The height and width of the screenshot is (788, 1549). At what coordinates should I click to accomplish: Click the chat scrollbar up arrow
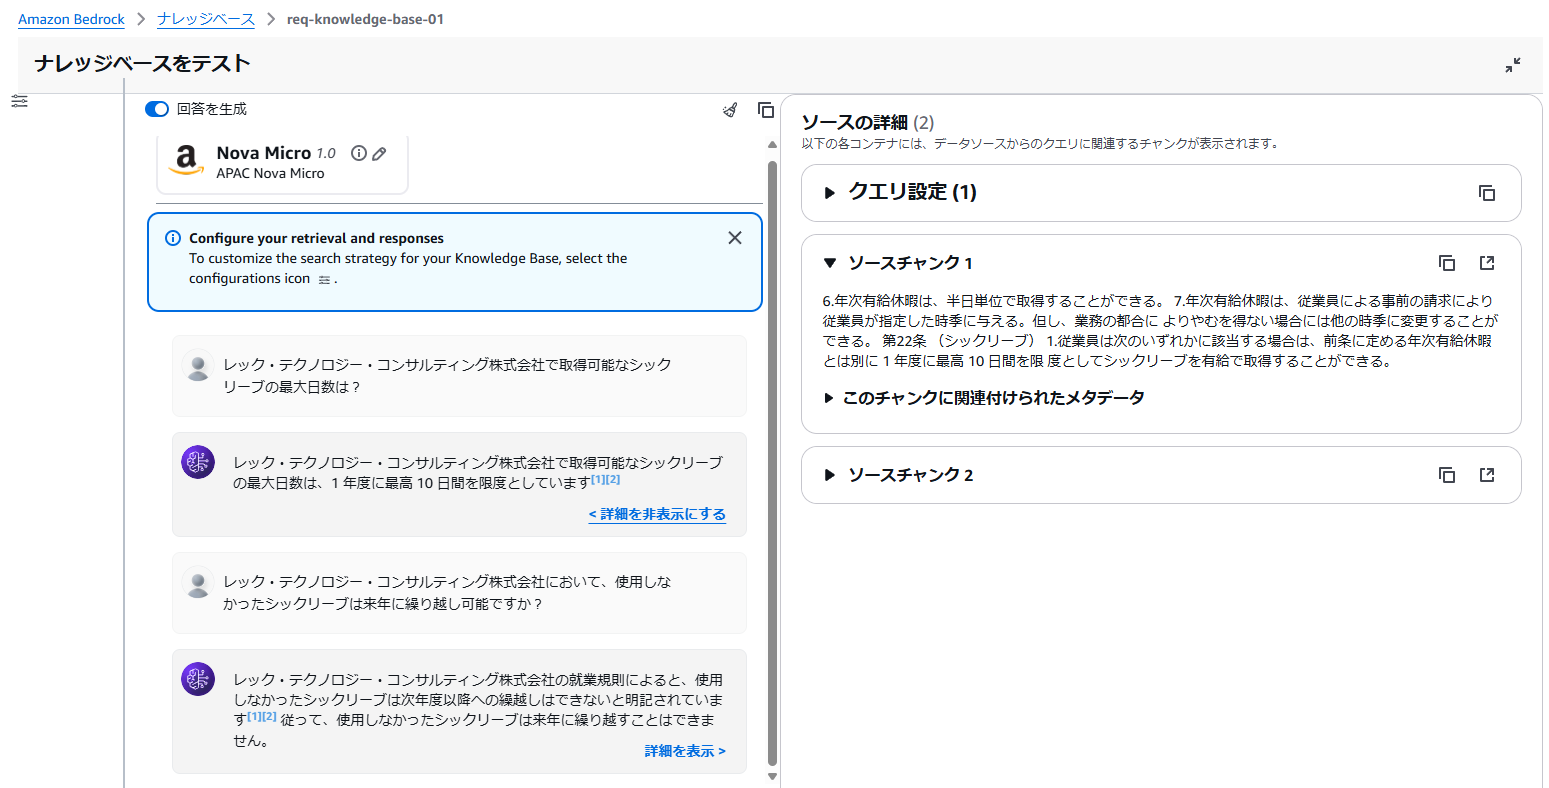pos(772,145)
